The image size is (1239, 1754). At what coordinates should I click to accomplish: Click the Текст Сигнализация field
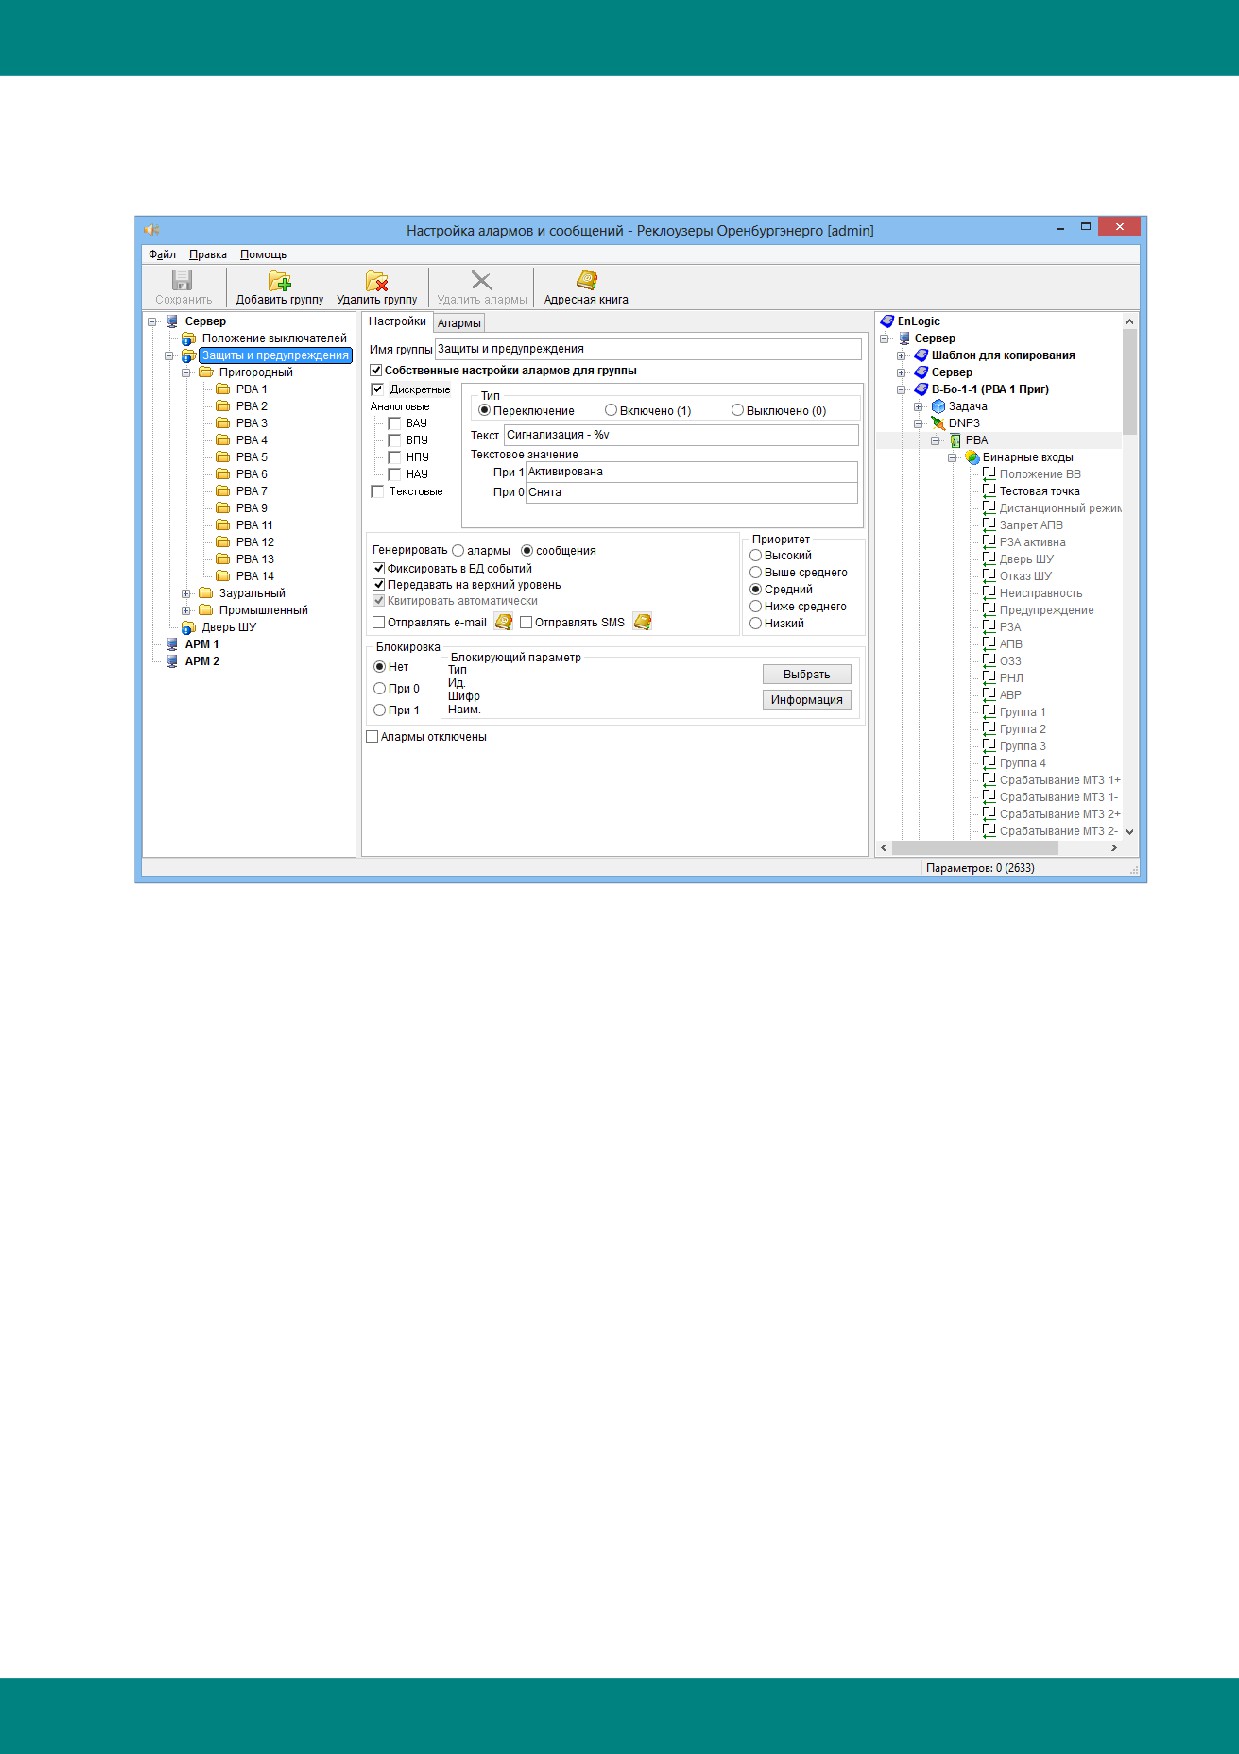coord(681,435)
